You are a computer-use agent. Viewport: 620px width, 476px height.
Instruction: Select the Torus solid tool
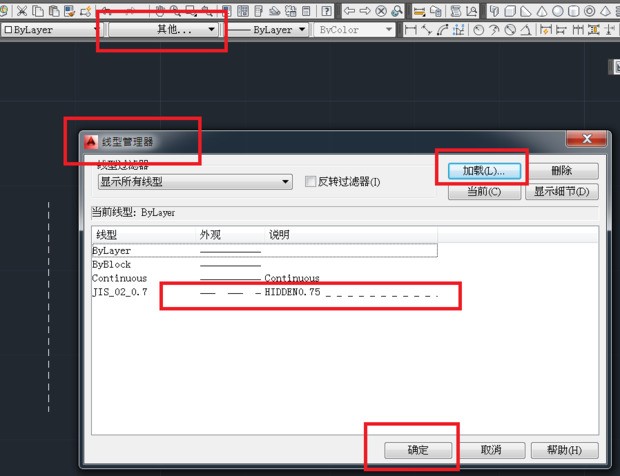tap(589, 11)
